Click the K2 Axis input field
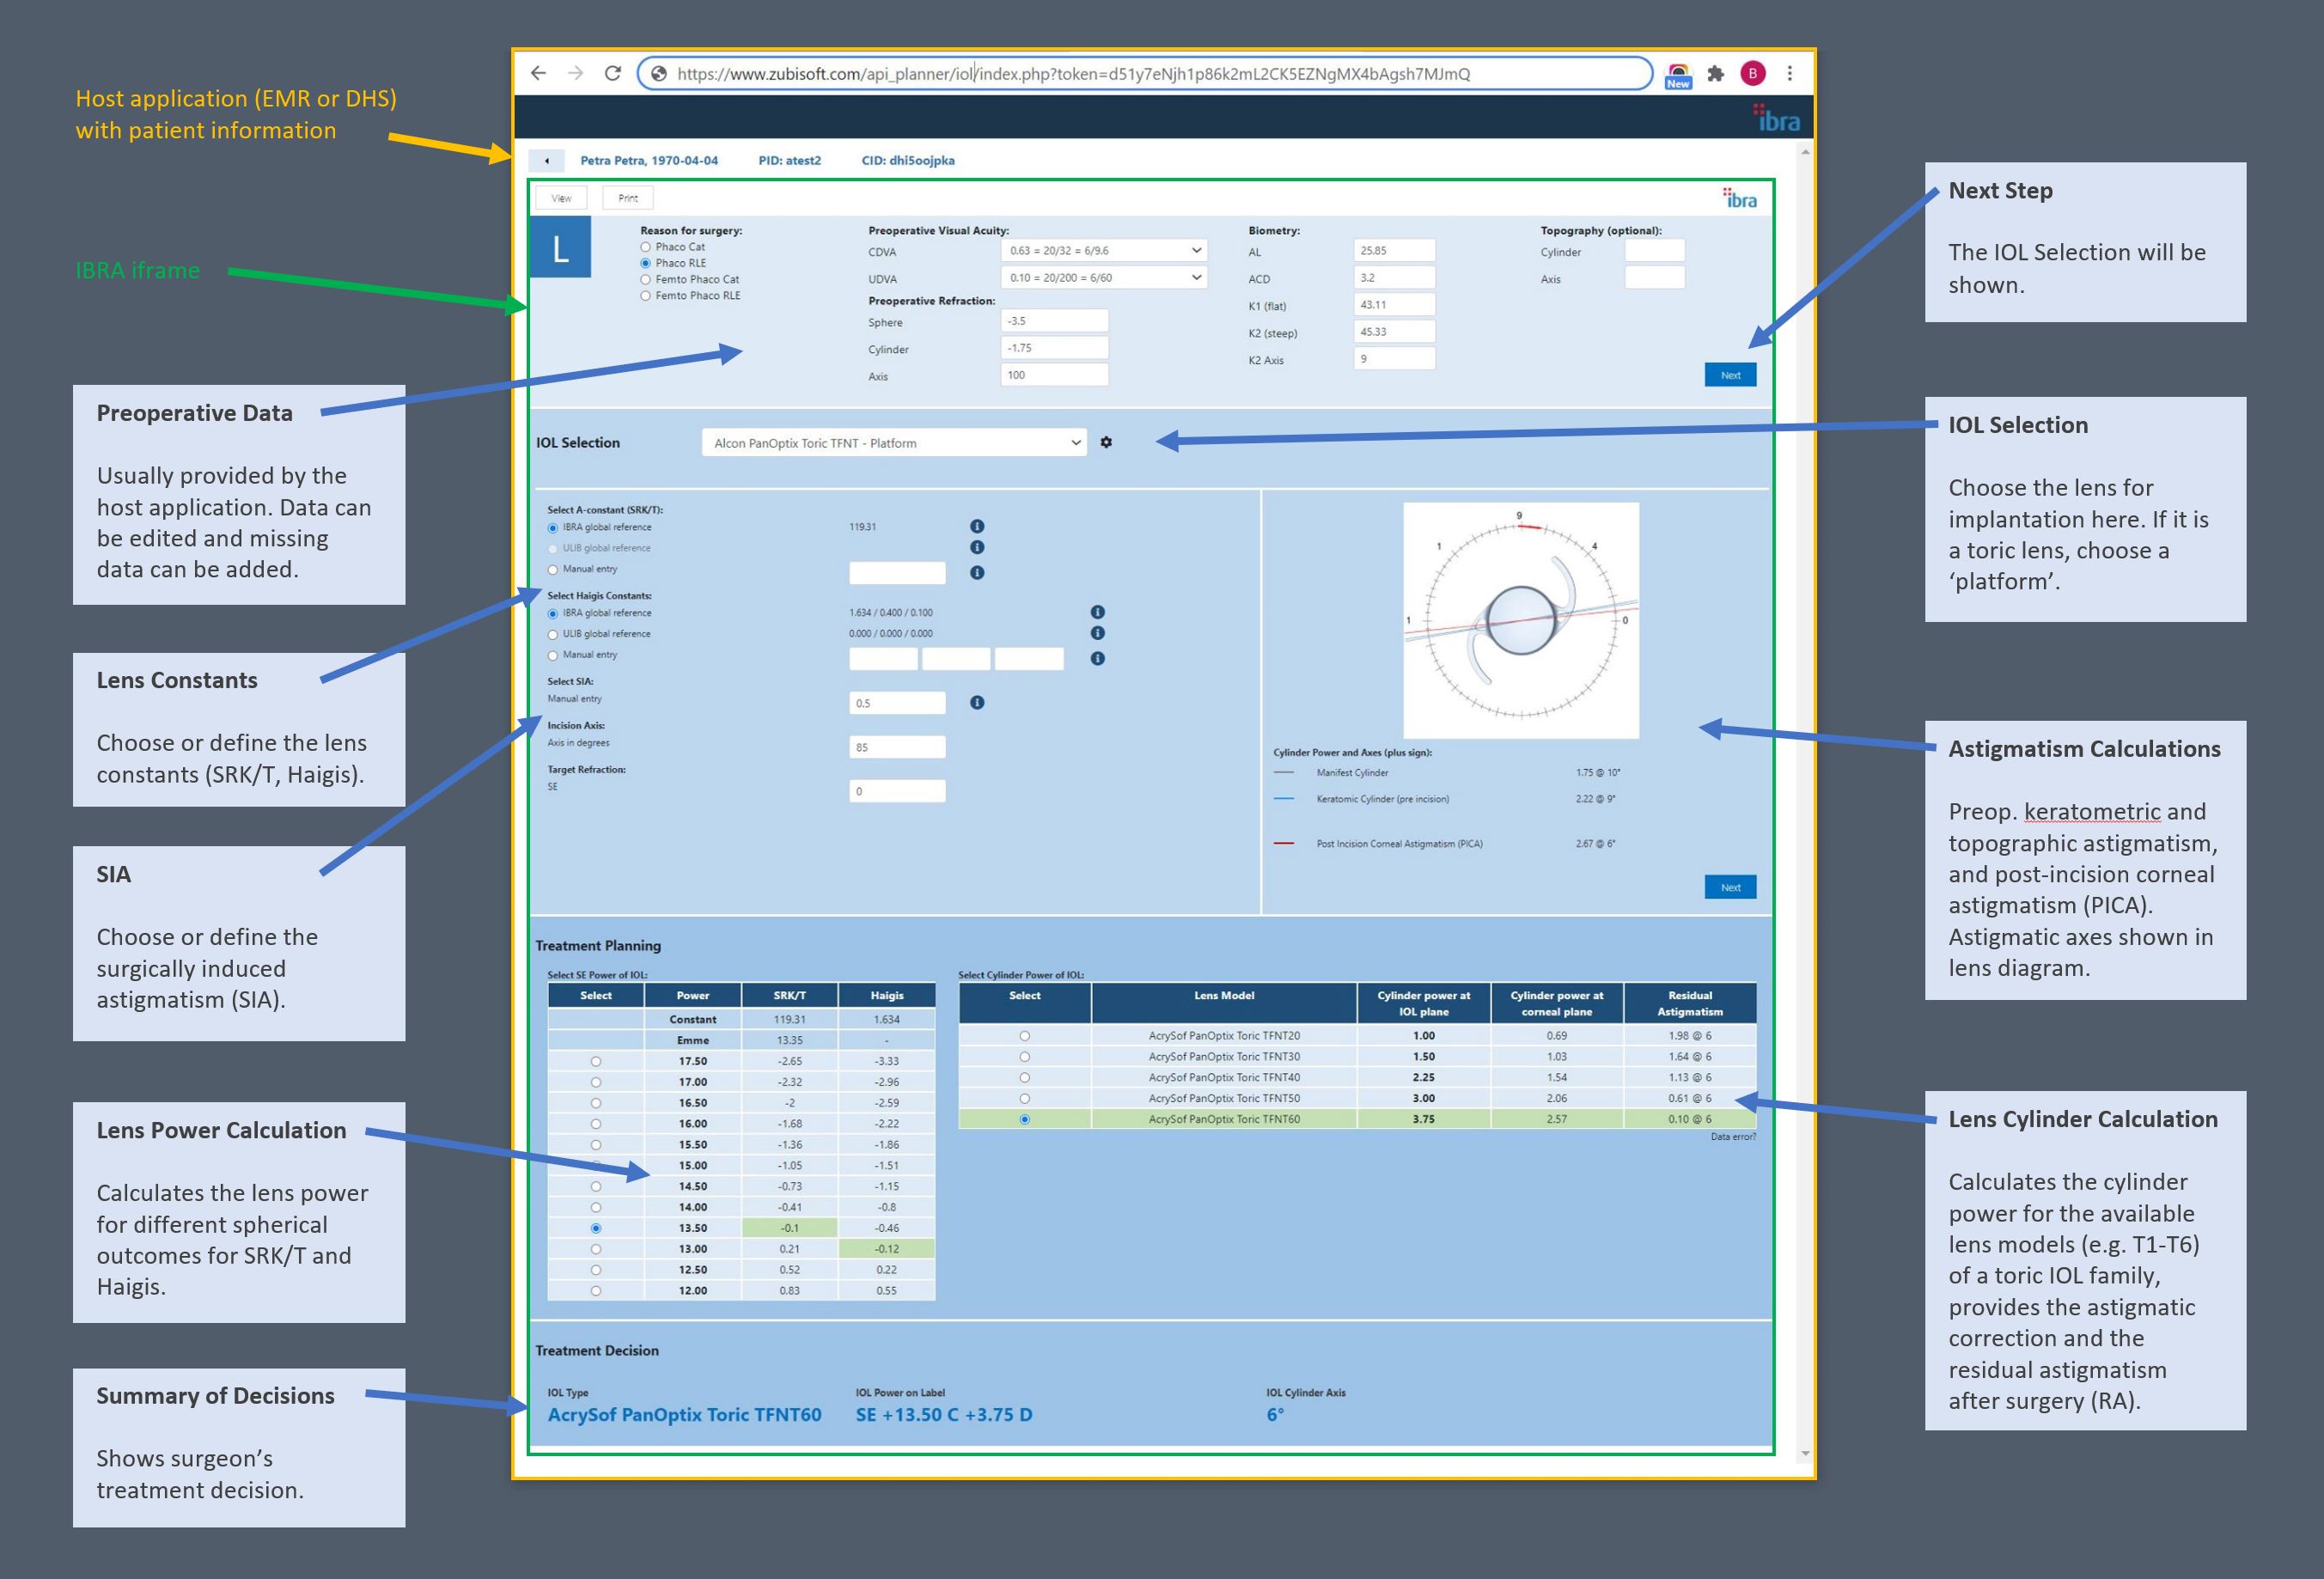The height and width of the screenshot is (1579, 2324). [1394, 358]
